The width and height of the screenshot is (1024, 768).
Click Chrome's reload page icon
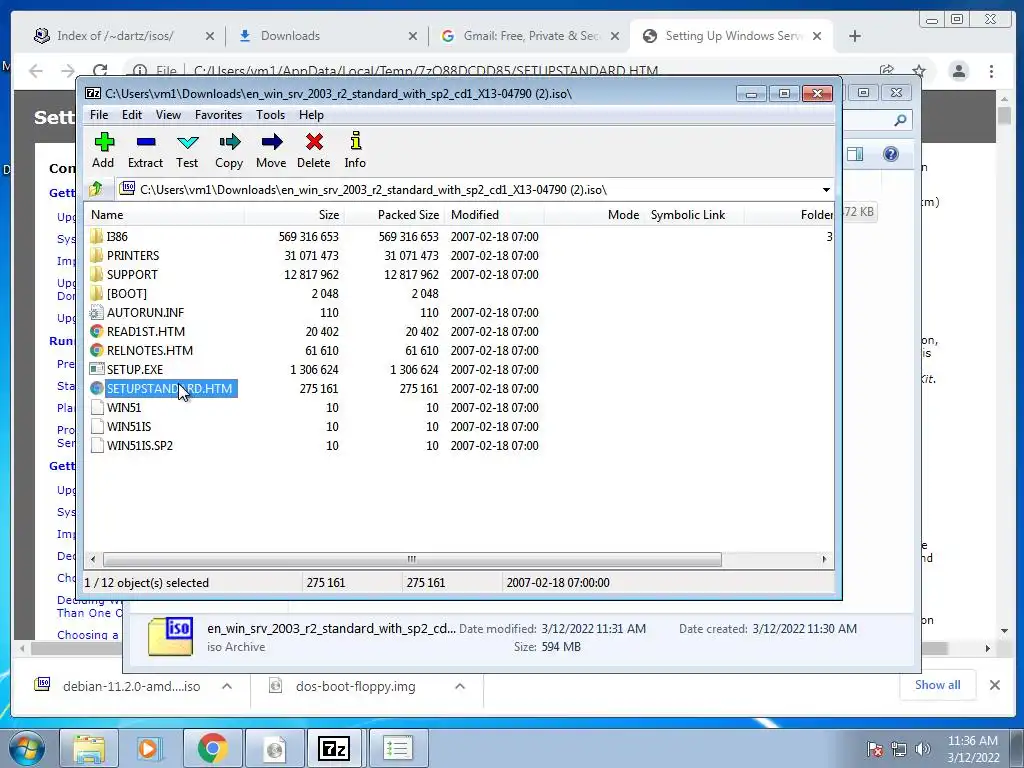(x=99, y=71)
